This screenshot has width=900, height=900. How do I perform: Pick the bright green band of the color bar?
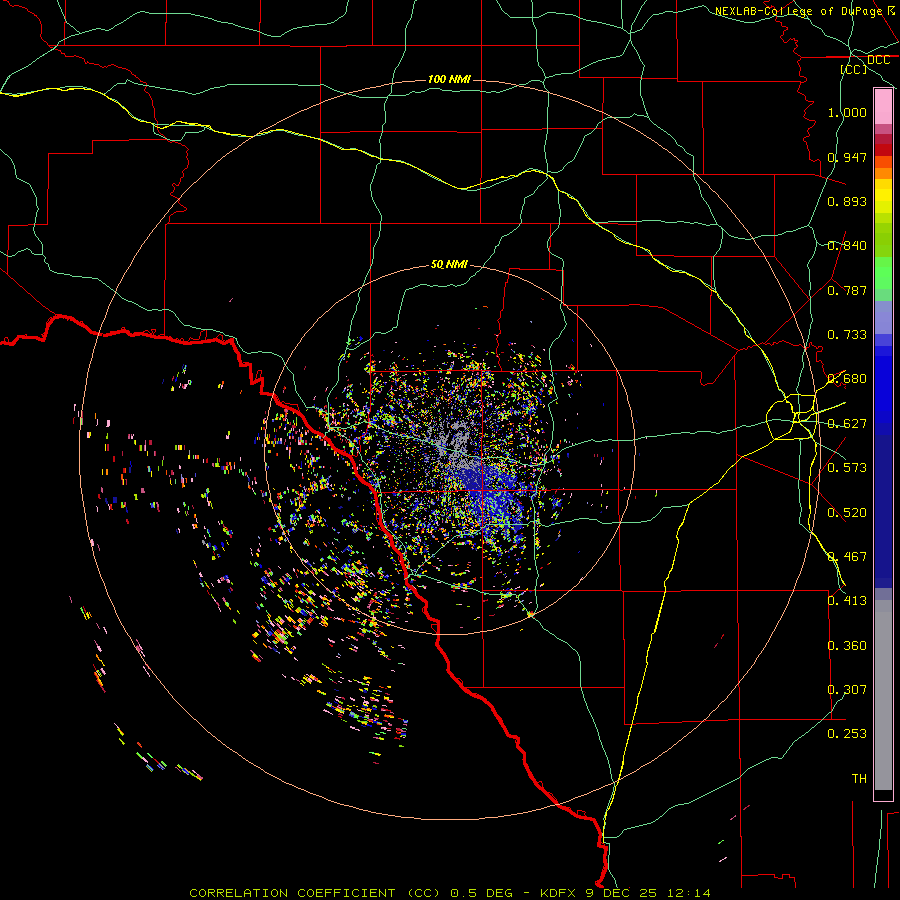(883, 273)
